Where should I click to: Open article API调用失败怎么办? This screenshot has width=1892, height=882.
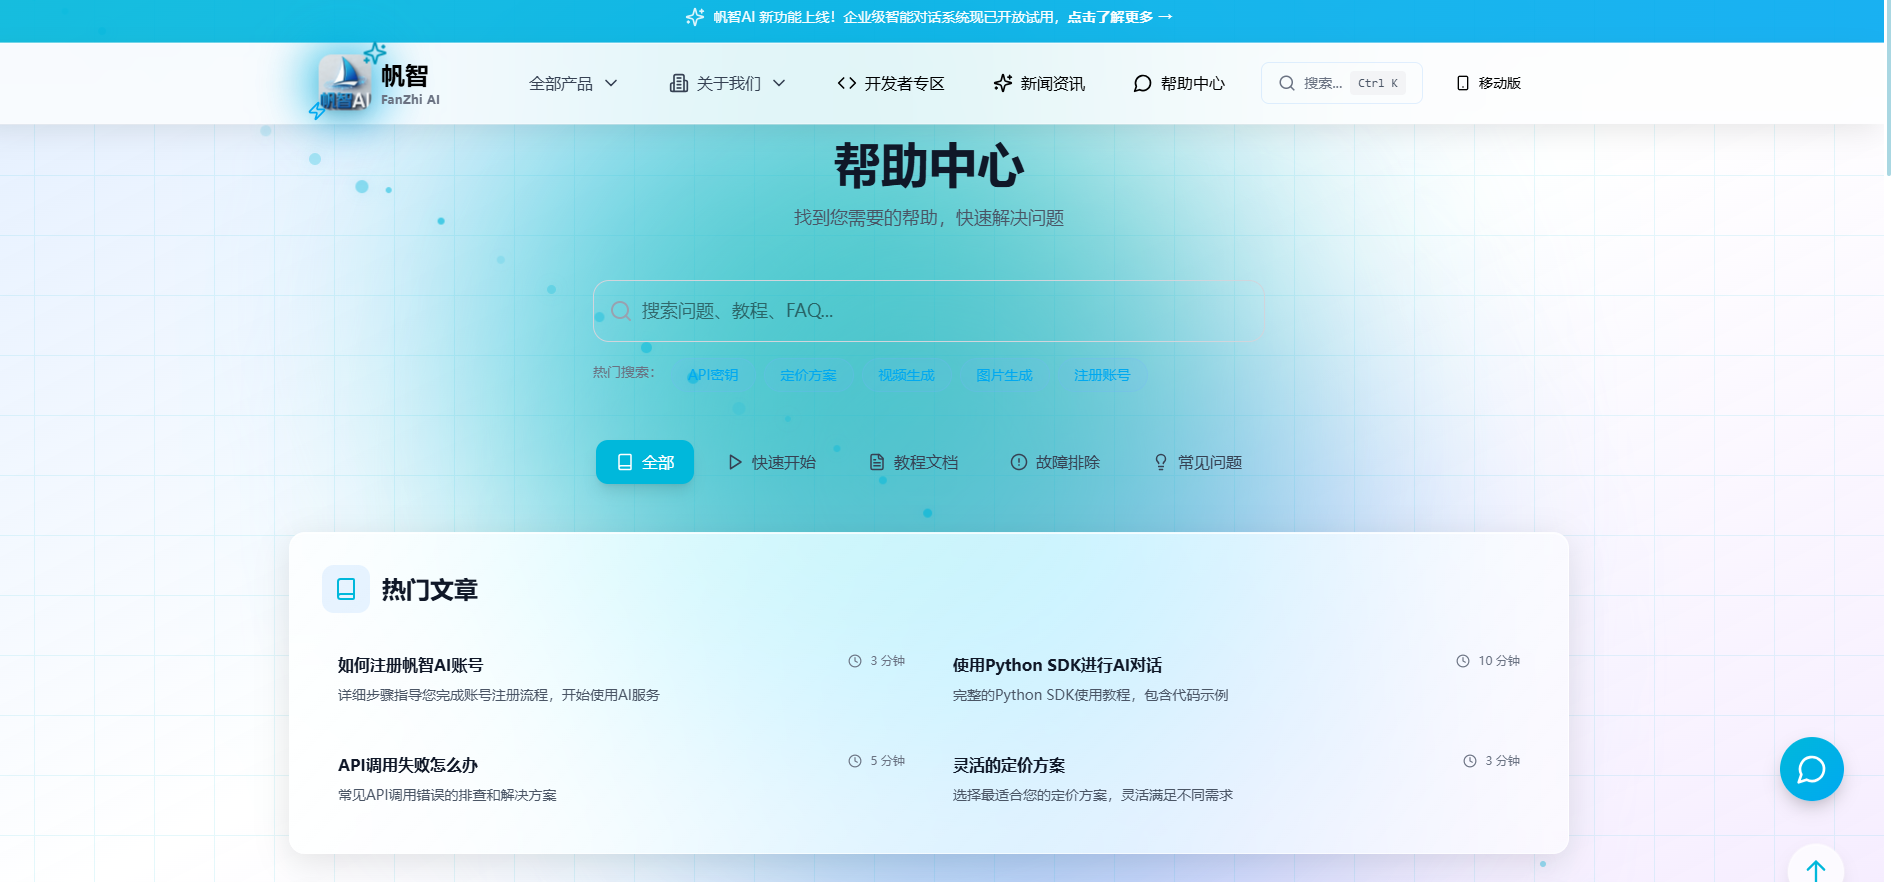point(408,765)
